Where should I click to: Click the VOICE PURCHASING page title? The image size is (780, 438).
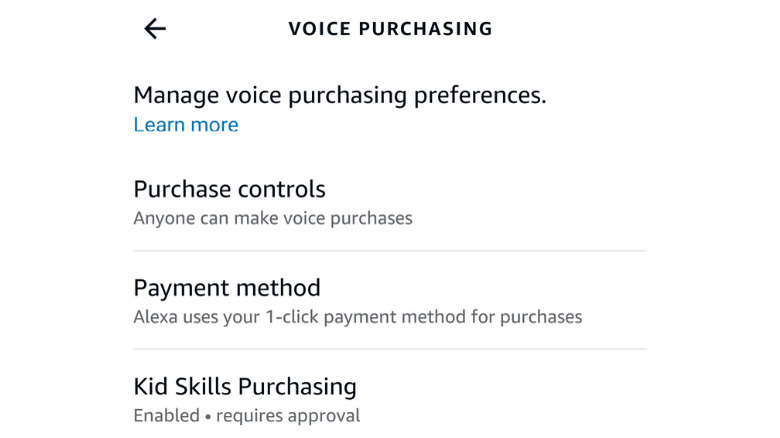tap(390, 29)
